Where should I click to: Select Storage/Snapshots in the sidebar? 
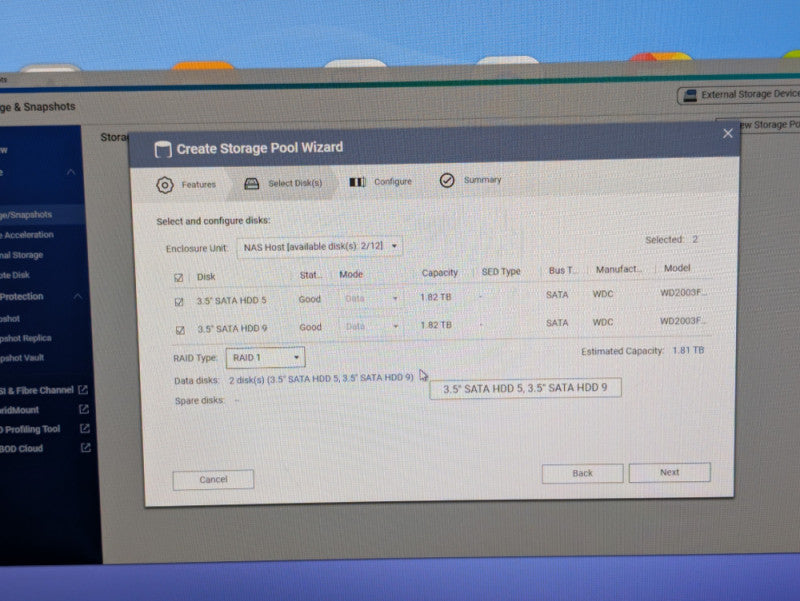click(41, 215)
